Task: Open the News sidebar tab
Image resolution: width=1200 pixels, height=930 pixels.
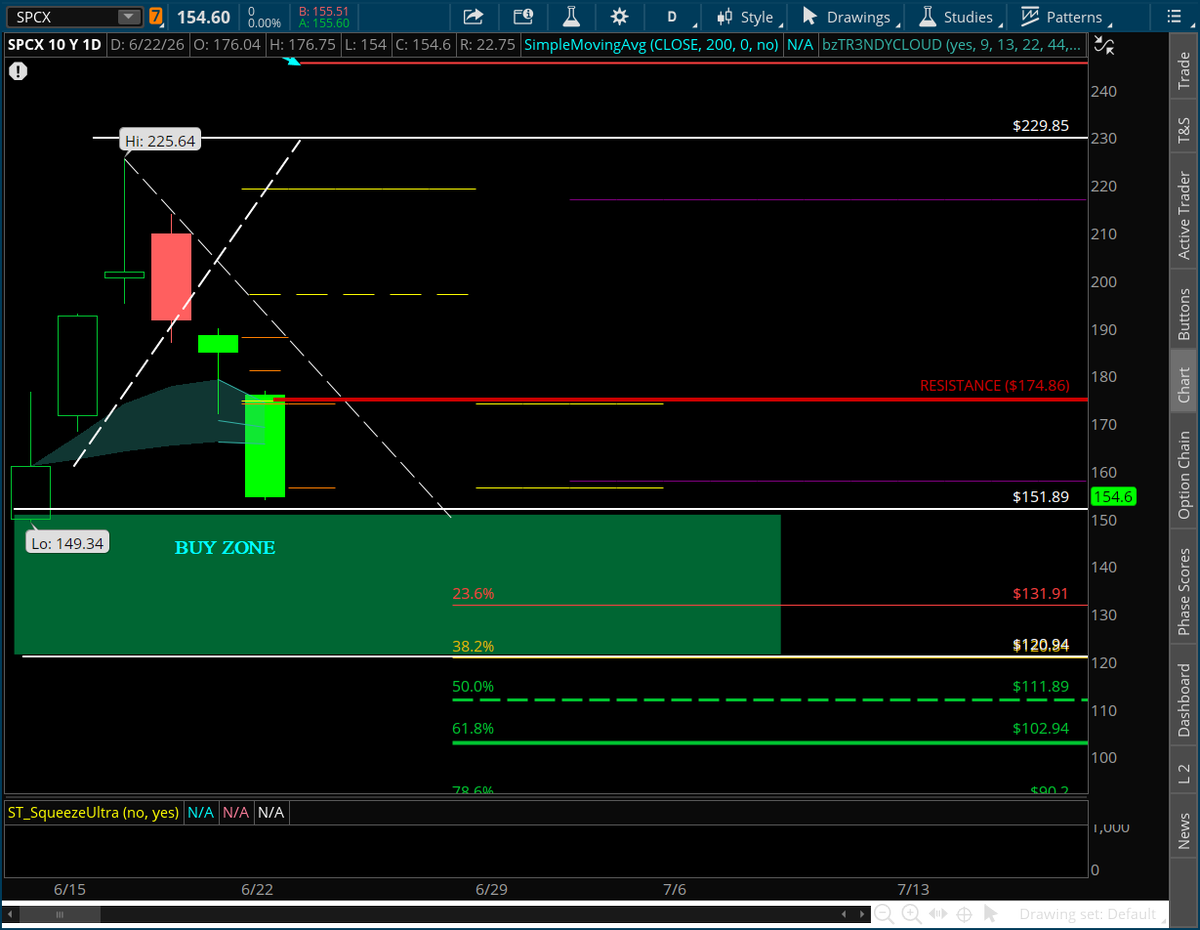Action: pyautogui.click(x=1184, y=830)
